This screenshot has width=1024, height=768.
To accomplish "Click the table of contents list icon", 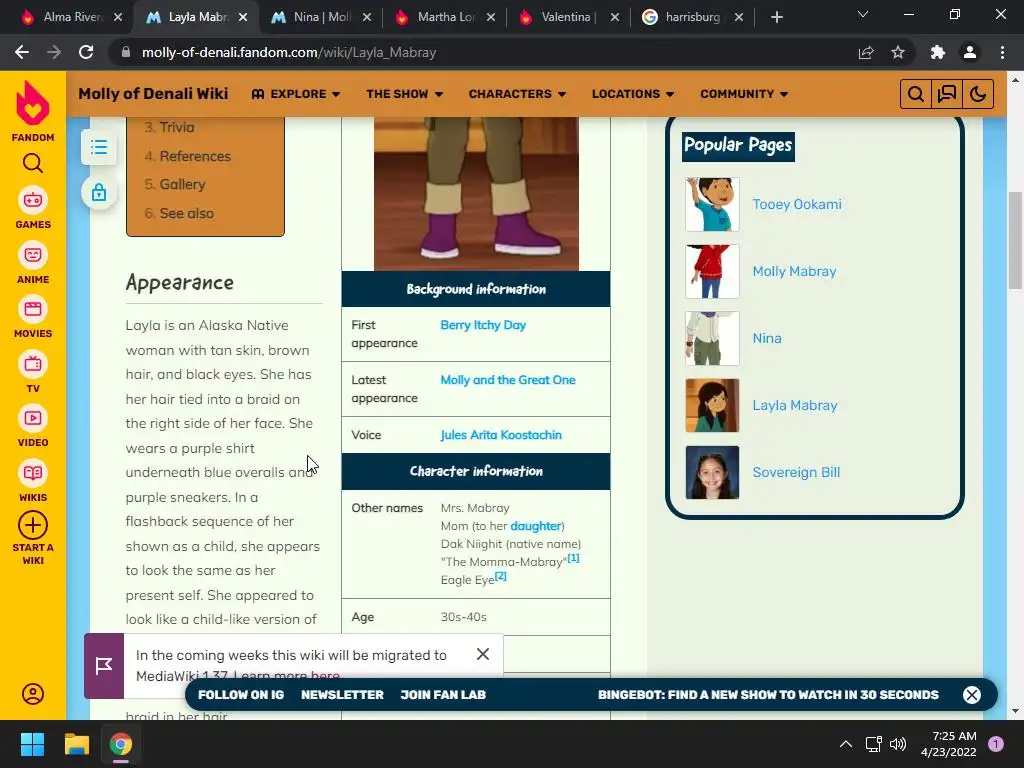I will coord(99,147).
